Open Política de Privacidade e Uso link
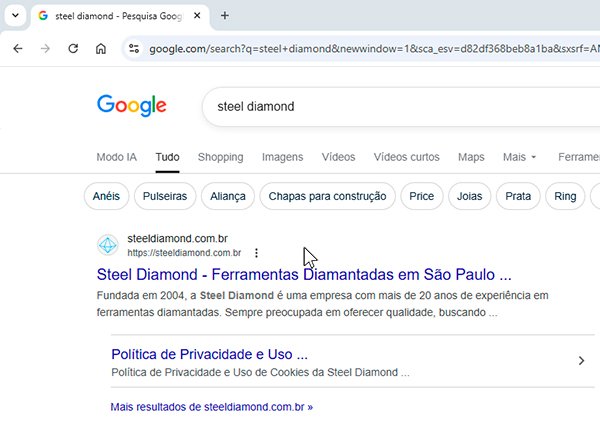The width and height of the screenshot is (600, 424). coord(209,354)
